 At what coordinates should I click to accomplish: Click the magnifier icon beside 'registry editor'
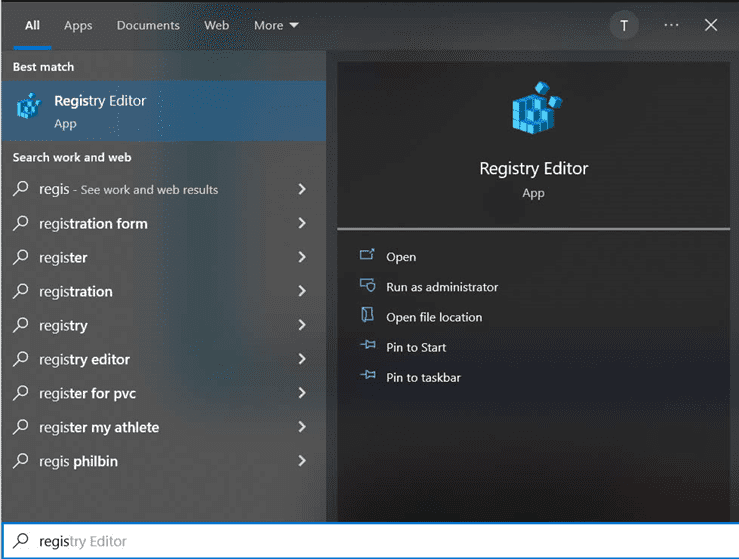[21, 358]
